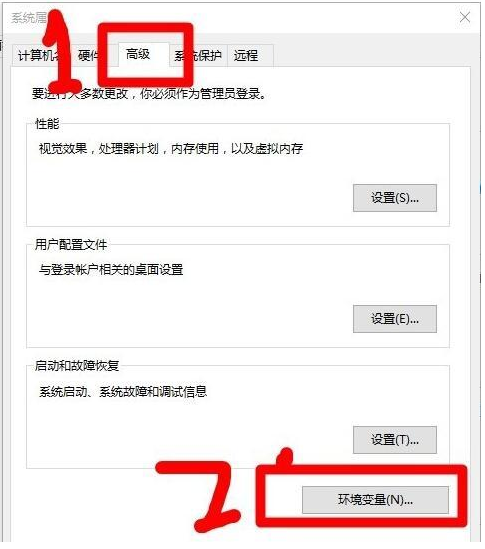485x549 pixels.
Task: Click user profile 设置(E) button
Action: pyautogui.click(x=395, y=319)
